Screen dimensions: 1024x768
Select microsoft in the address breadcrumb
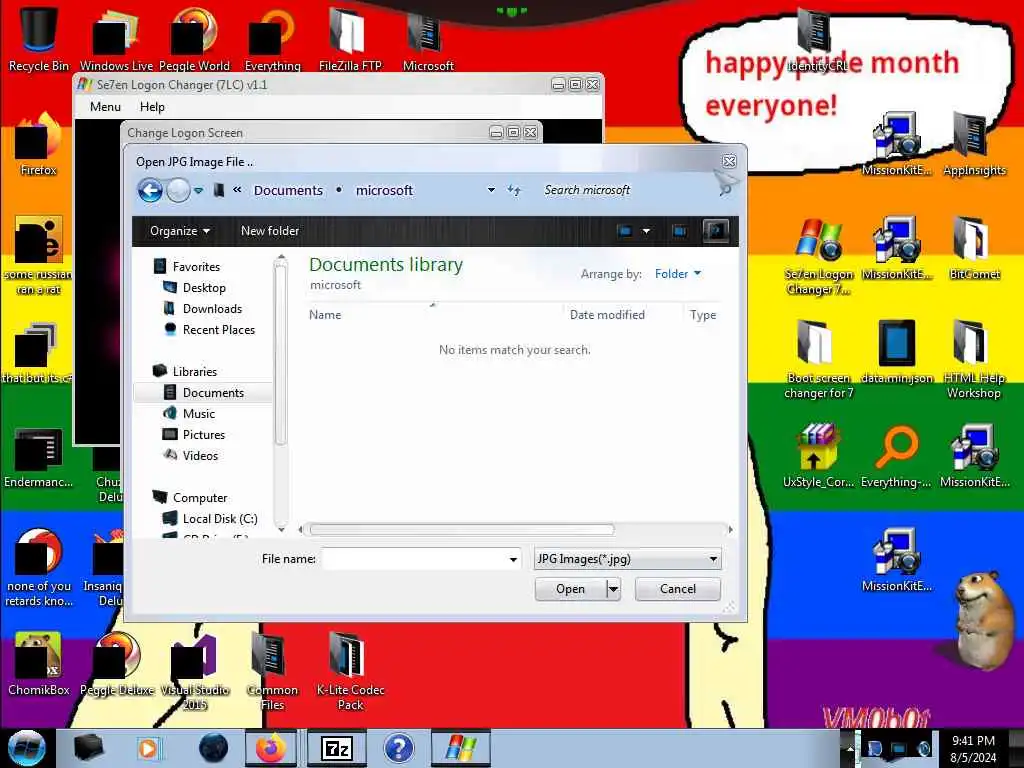click(x=384, y=191)
